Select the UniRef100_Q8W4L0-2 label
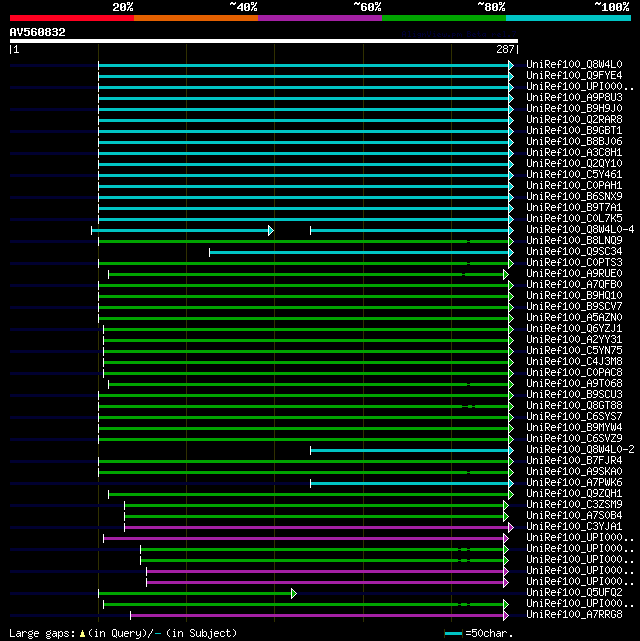Screen dimensions: 640x641 tap(580, 450)
